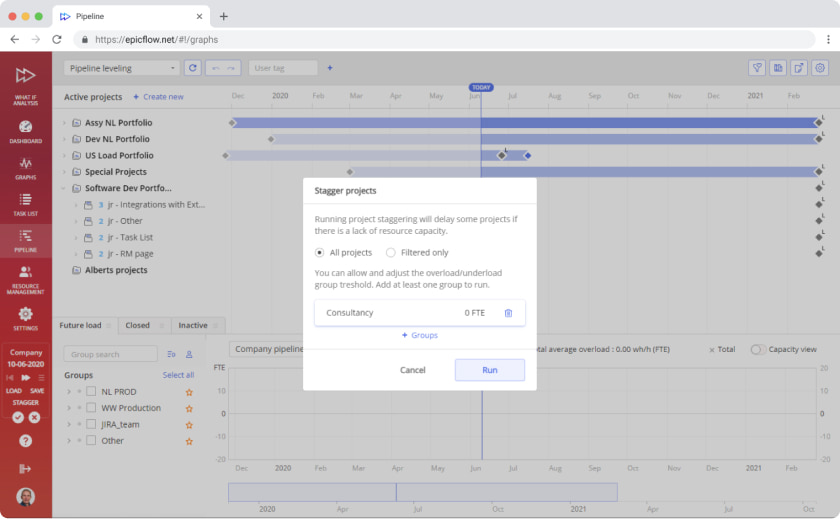Viewport: 840px width, 519px height.
Task: Click the timeline range slider at bottom
Action: (423, 492)
